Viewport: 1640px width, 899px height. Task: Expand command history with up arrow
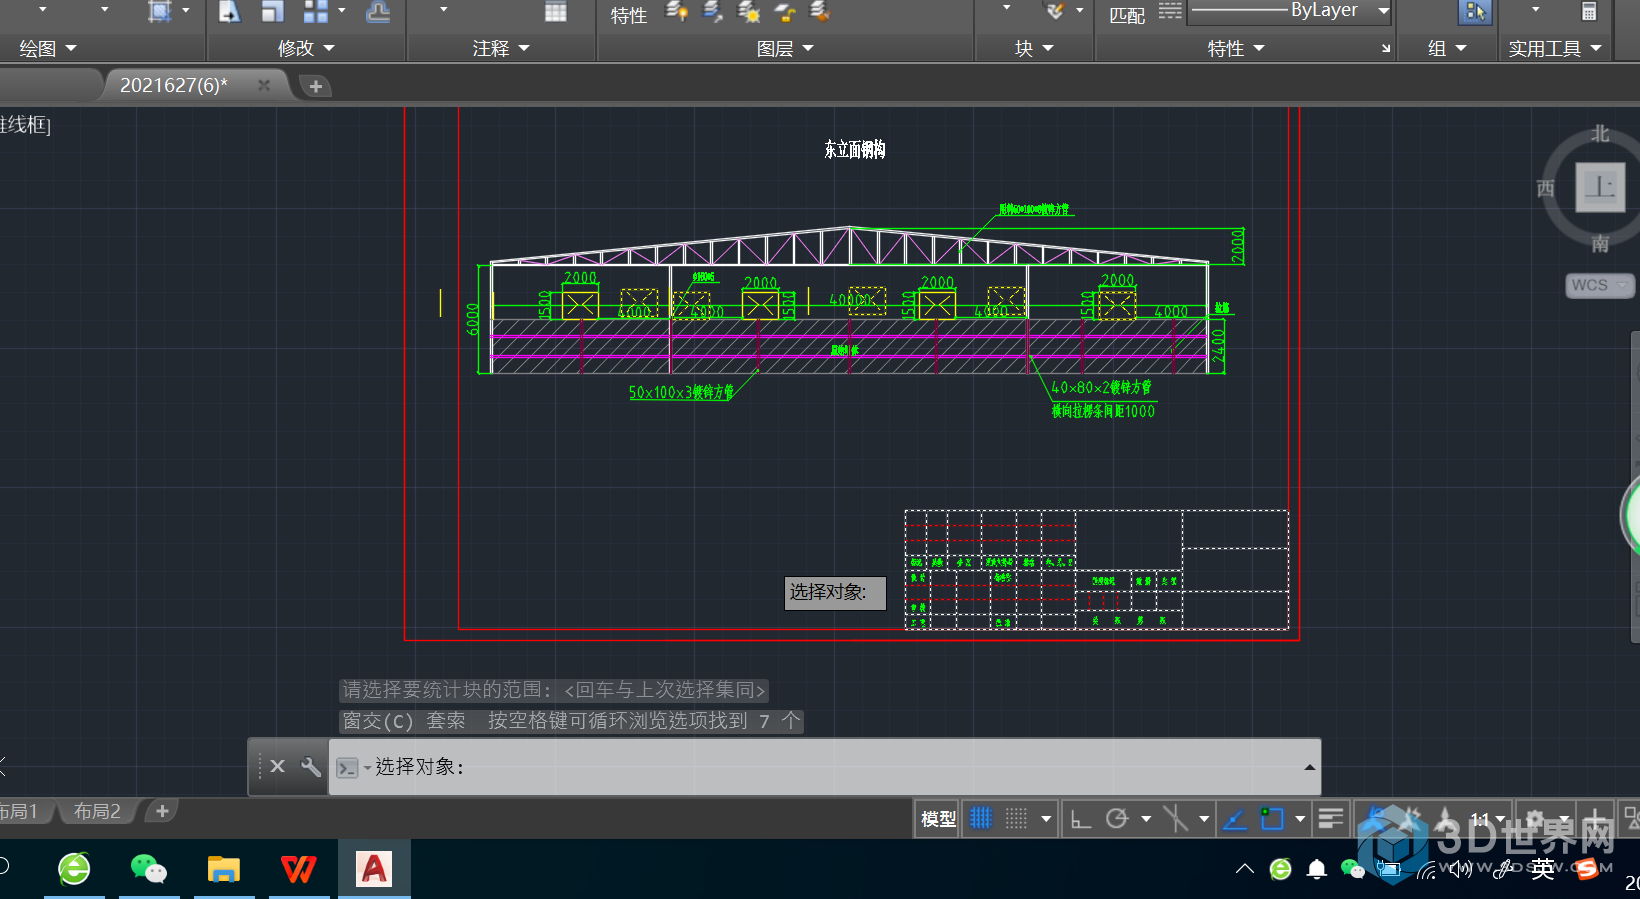pos(1309,767)
